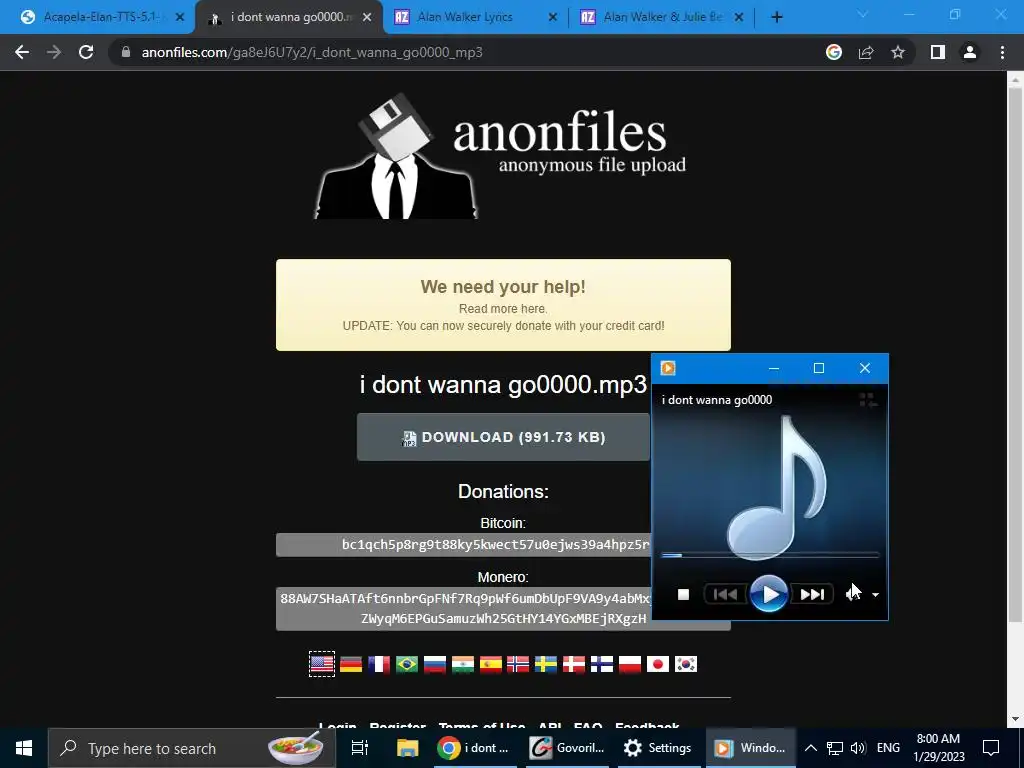Image resolution: width=1024 pixels, height=768 pixels.
Task: Open Govorilka app in the taskbar
Action: click(567, 748)
